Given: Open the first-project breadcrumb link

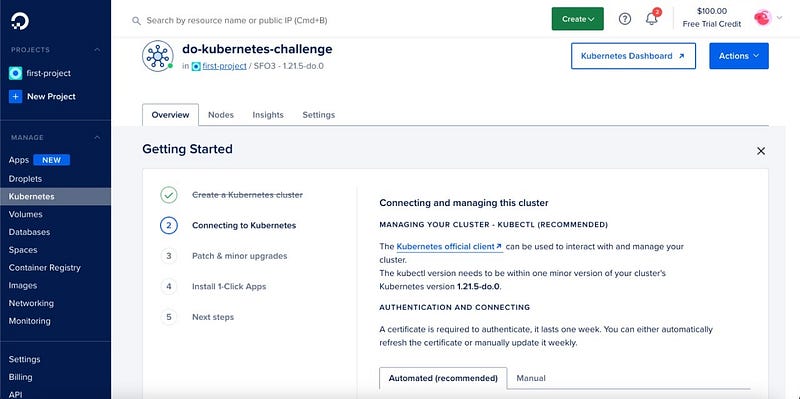Looking at the screenshot, I should pyautogui.click(x=224, y=66).
